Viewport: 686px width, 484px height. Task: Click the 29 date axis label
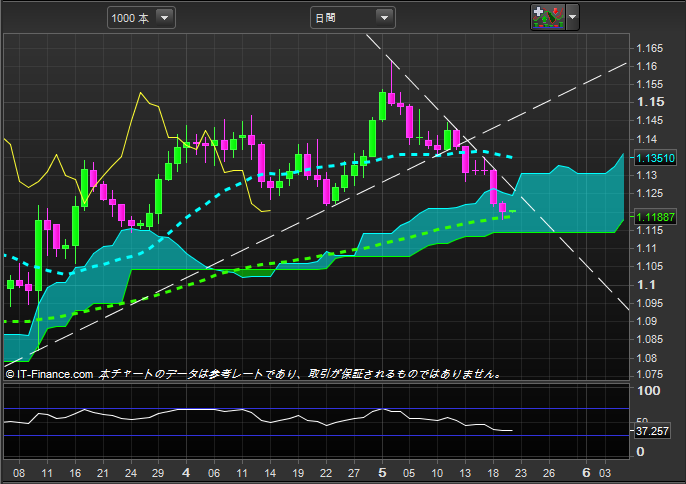(x=158, y=473)
